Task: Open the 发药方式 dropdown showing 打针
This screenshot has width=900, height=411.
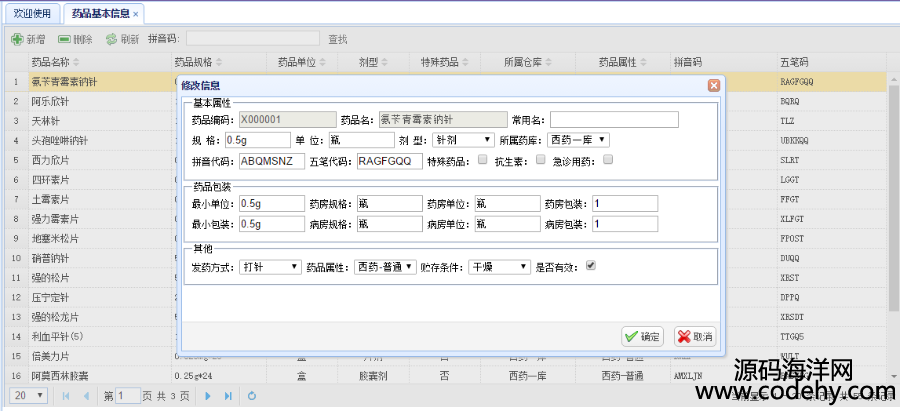Action: (x=269, y=267)
